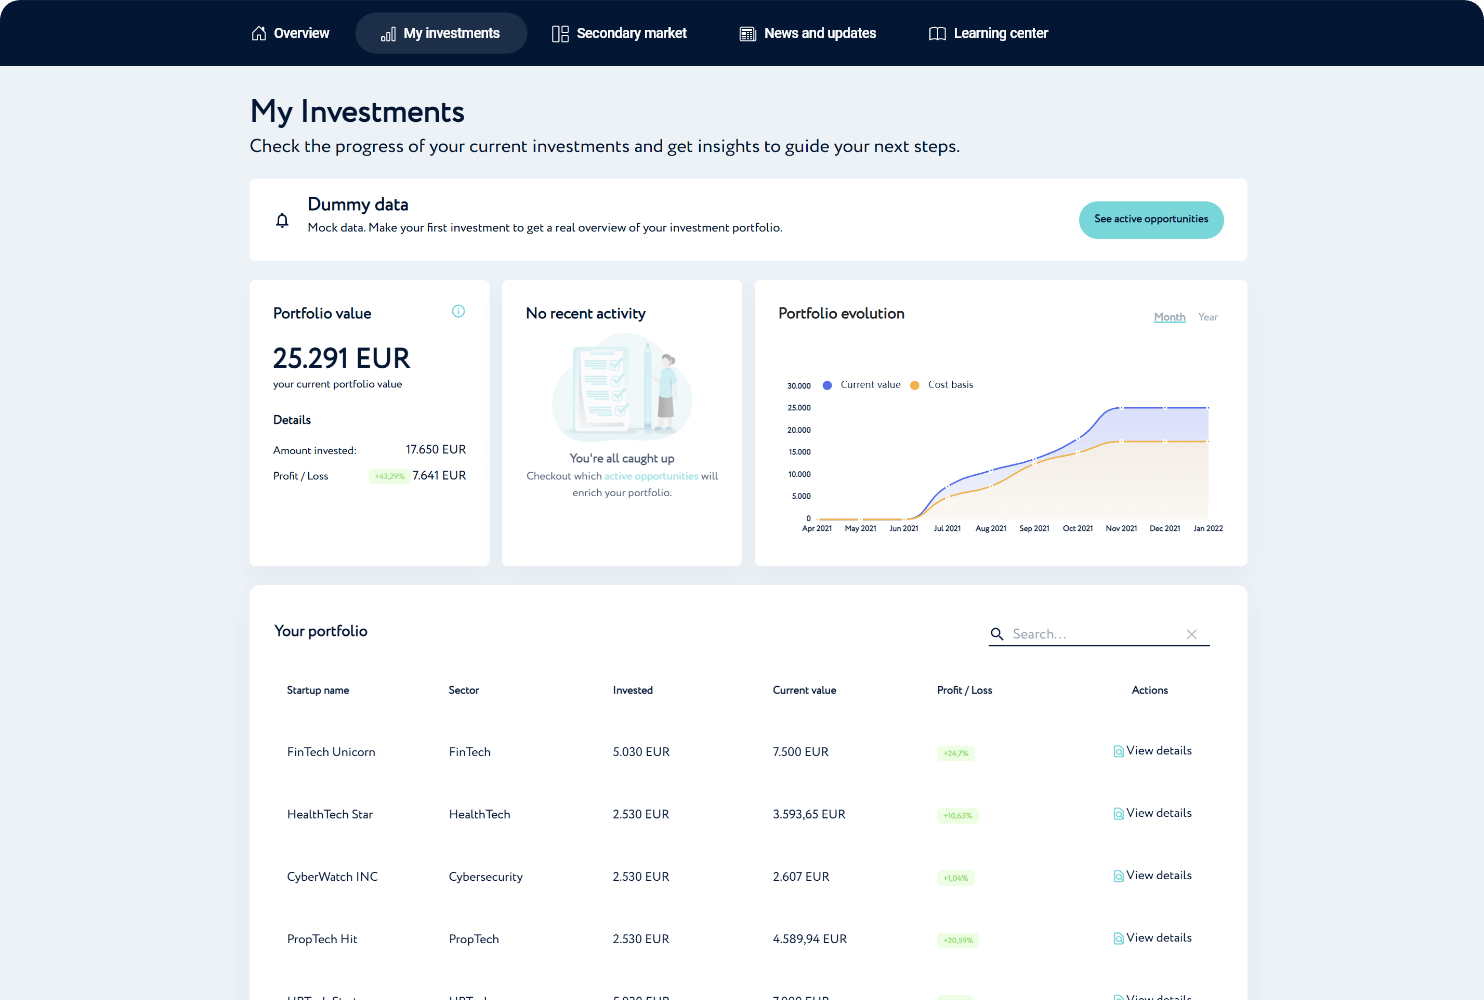Image resolution: width=1484 pixels, height=1000 pixels.
Task: Click the Oct 2021 axis label
Action: (x=1078, y=528)
